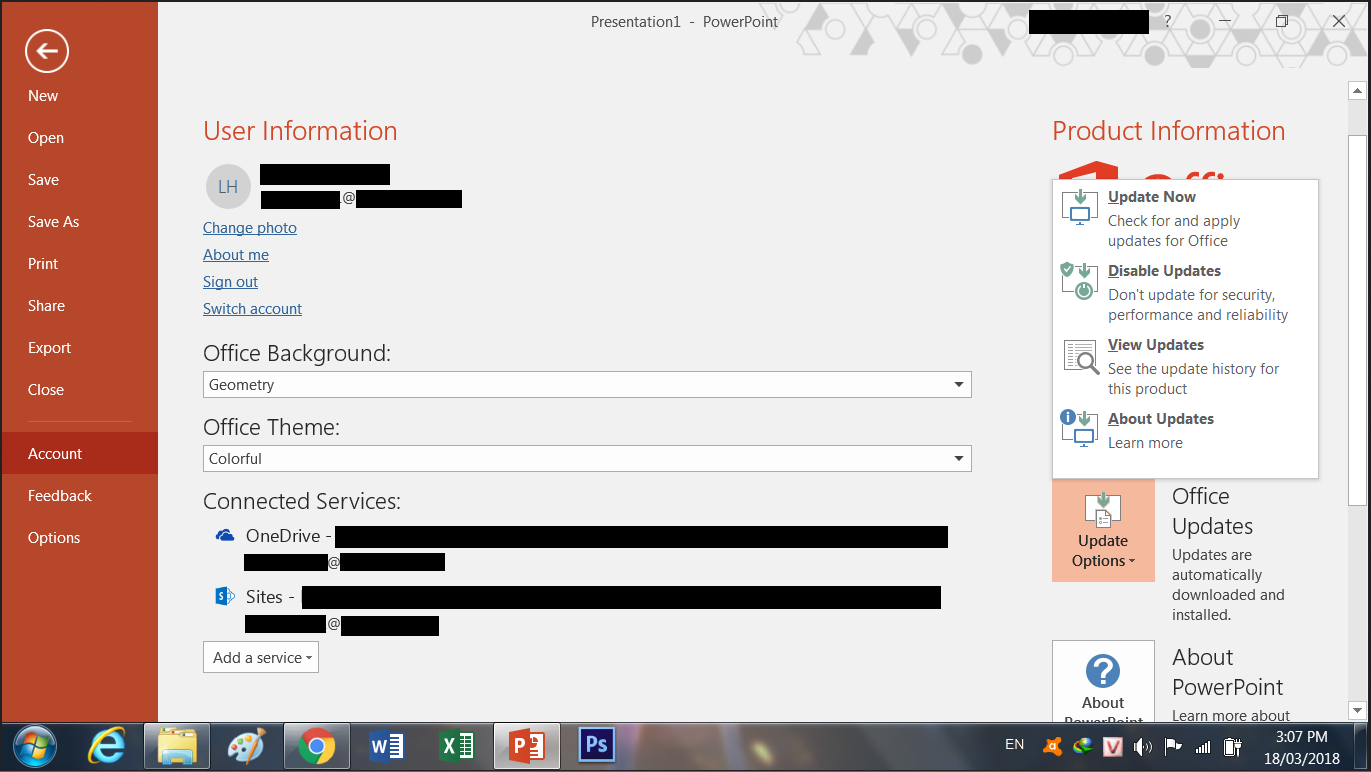1371x772 pixels.
Task: Click the EN language indicator
Action: click(1014, 745)
